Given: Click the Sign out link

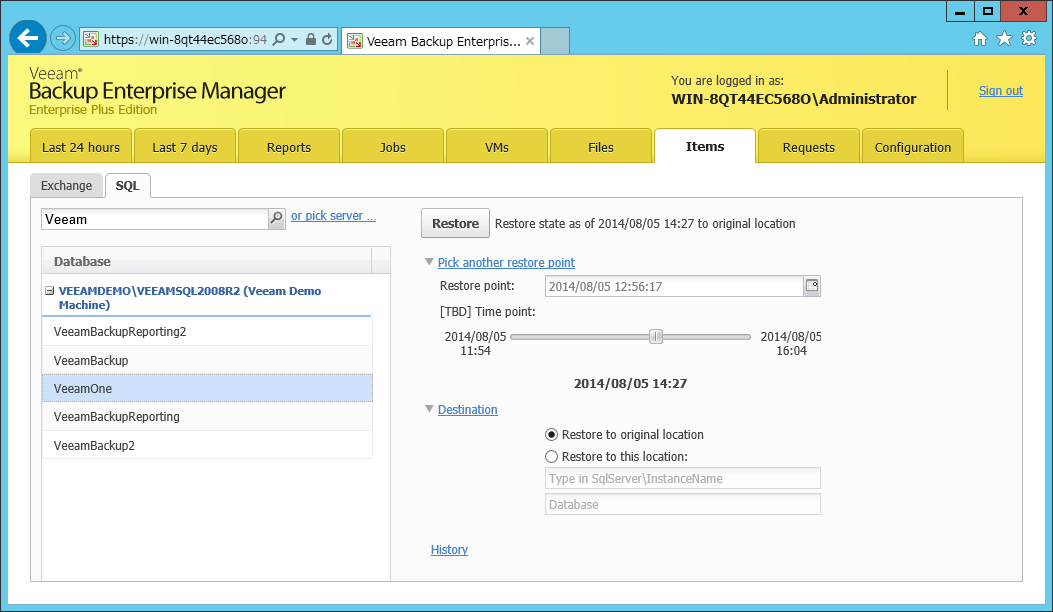Looking at the screenshot, I should pos(1001,91).
